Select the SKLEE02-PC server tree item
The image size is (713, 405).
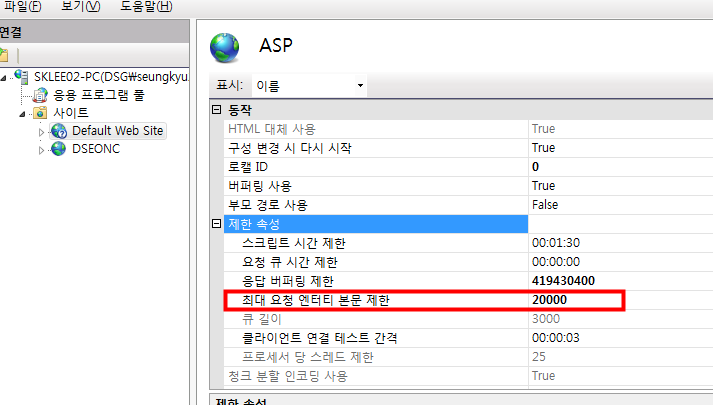point(111,76)
